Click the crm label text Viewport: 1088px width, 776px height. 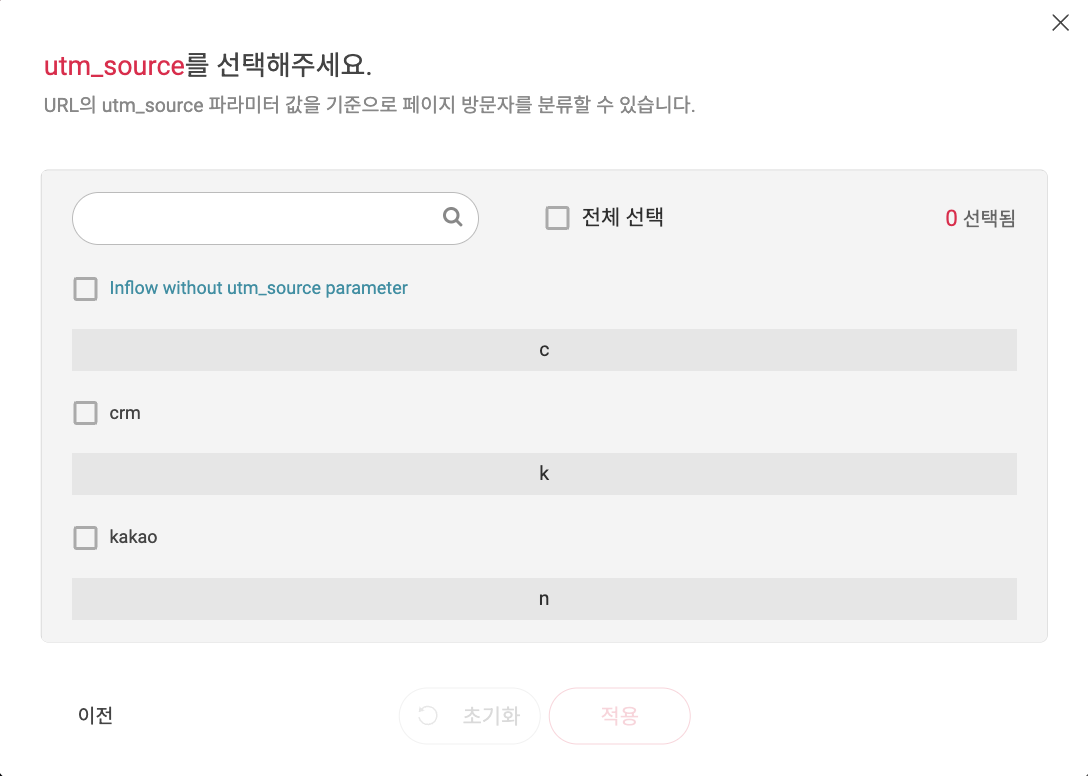coord(125,413)
